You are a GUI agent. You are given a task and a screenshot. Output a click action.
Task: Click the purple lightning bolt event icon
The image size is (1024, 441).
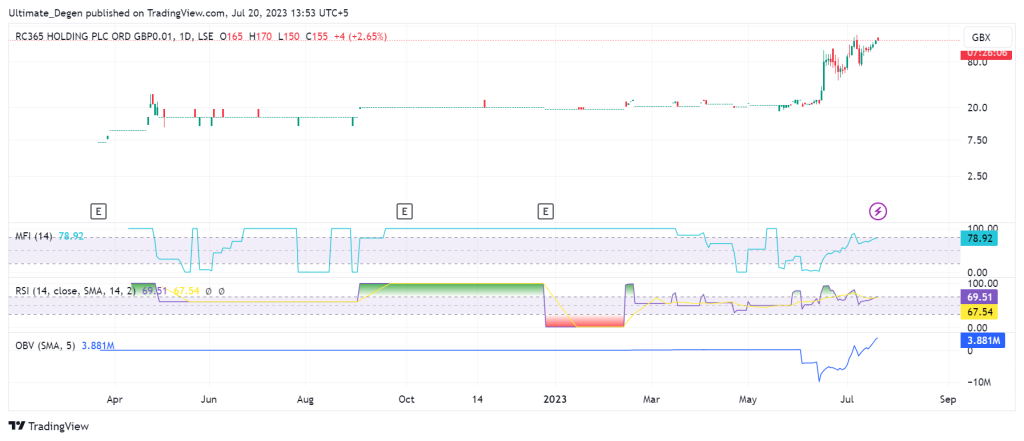click(877, 211)
